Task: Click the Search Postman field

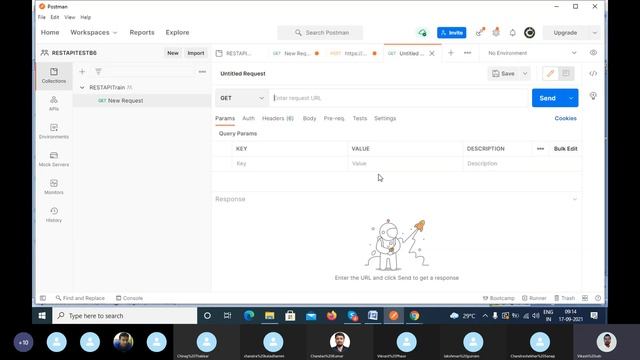Action: [x=320, y=33]
